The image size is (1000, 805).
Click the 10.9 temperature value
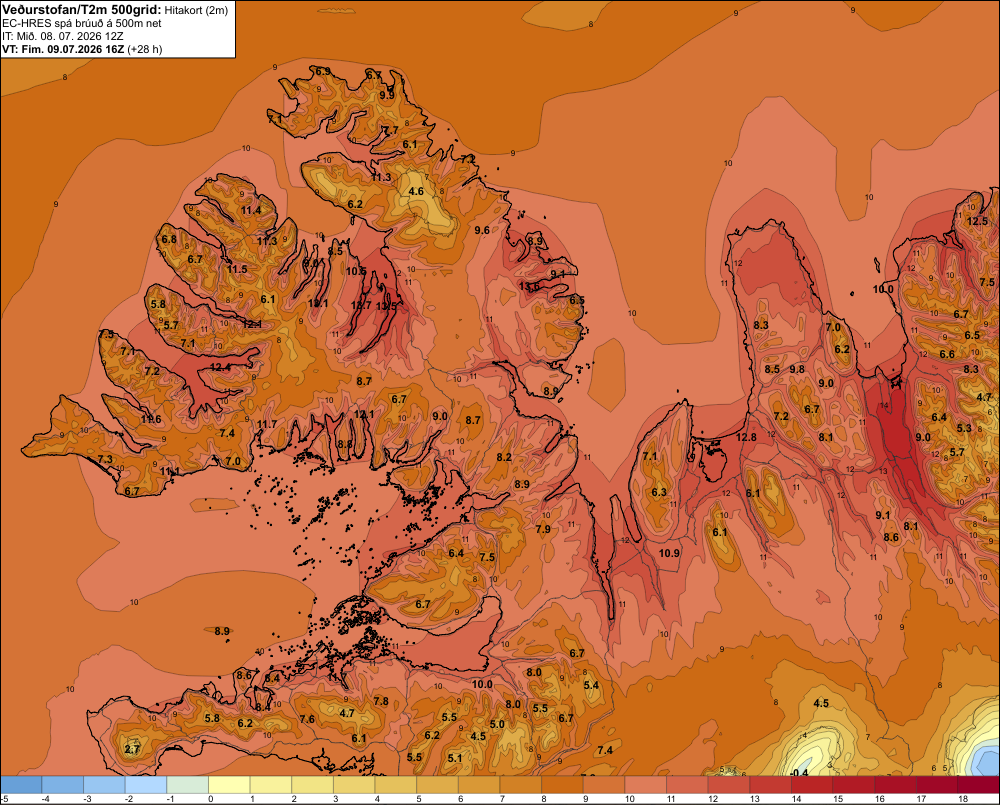click(669, 553)
